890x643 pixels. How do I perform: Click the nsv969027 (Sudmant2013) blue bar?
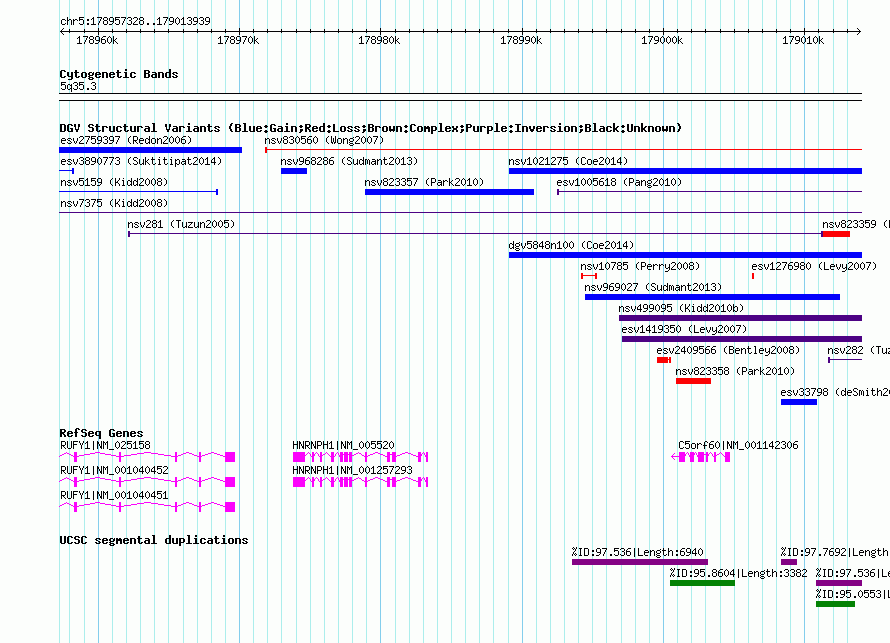(x=712, y=297)
